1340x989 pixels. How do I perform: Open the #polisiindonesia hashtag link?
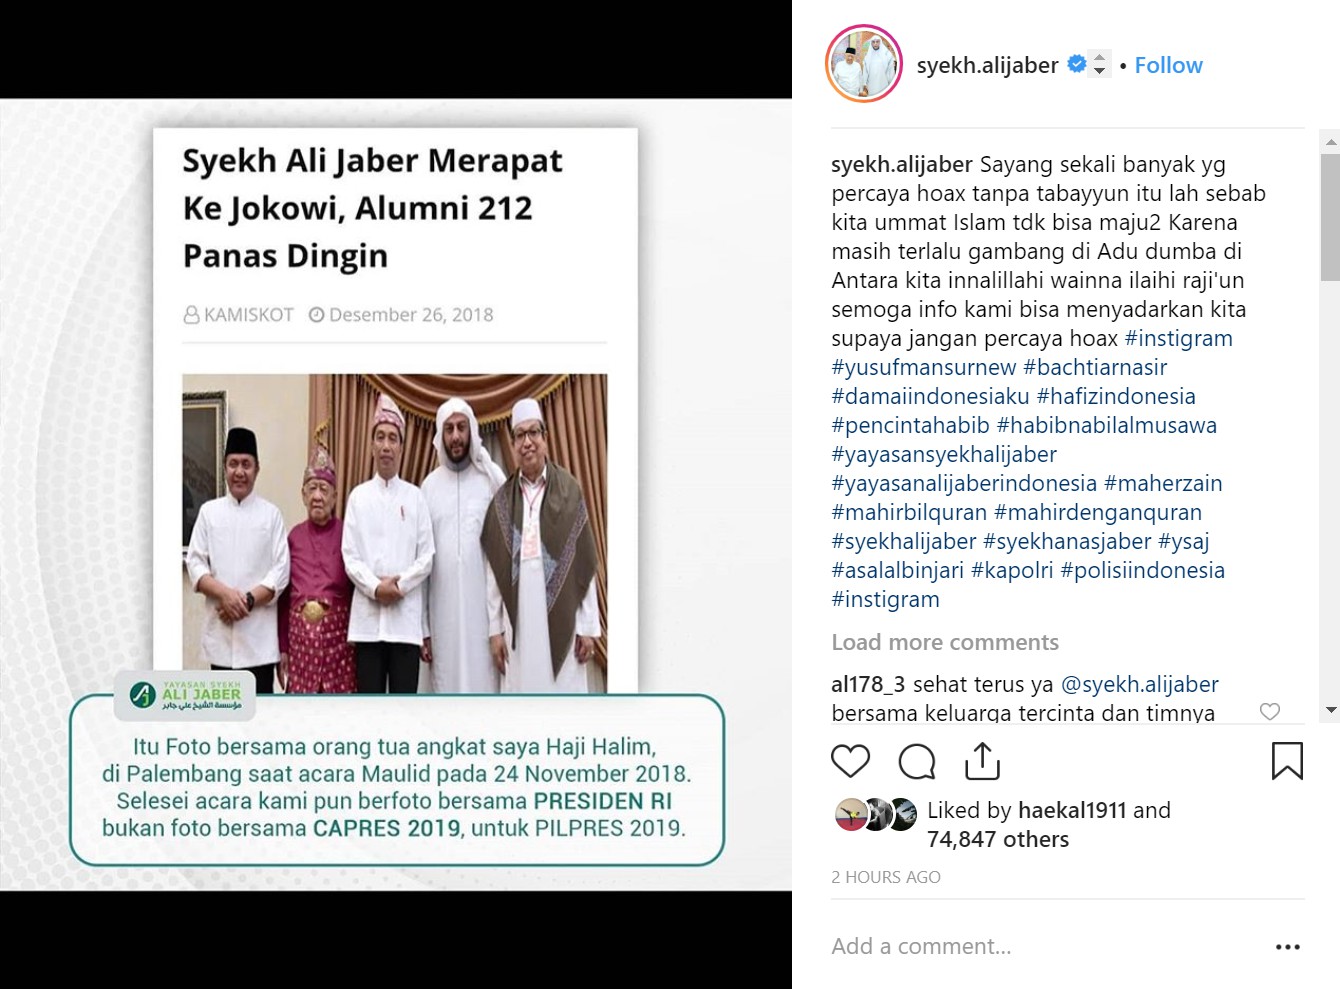(1142, 570)
